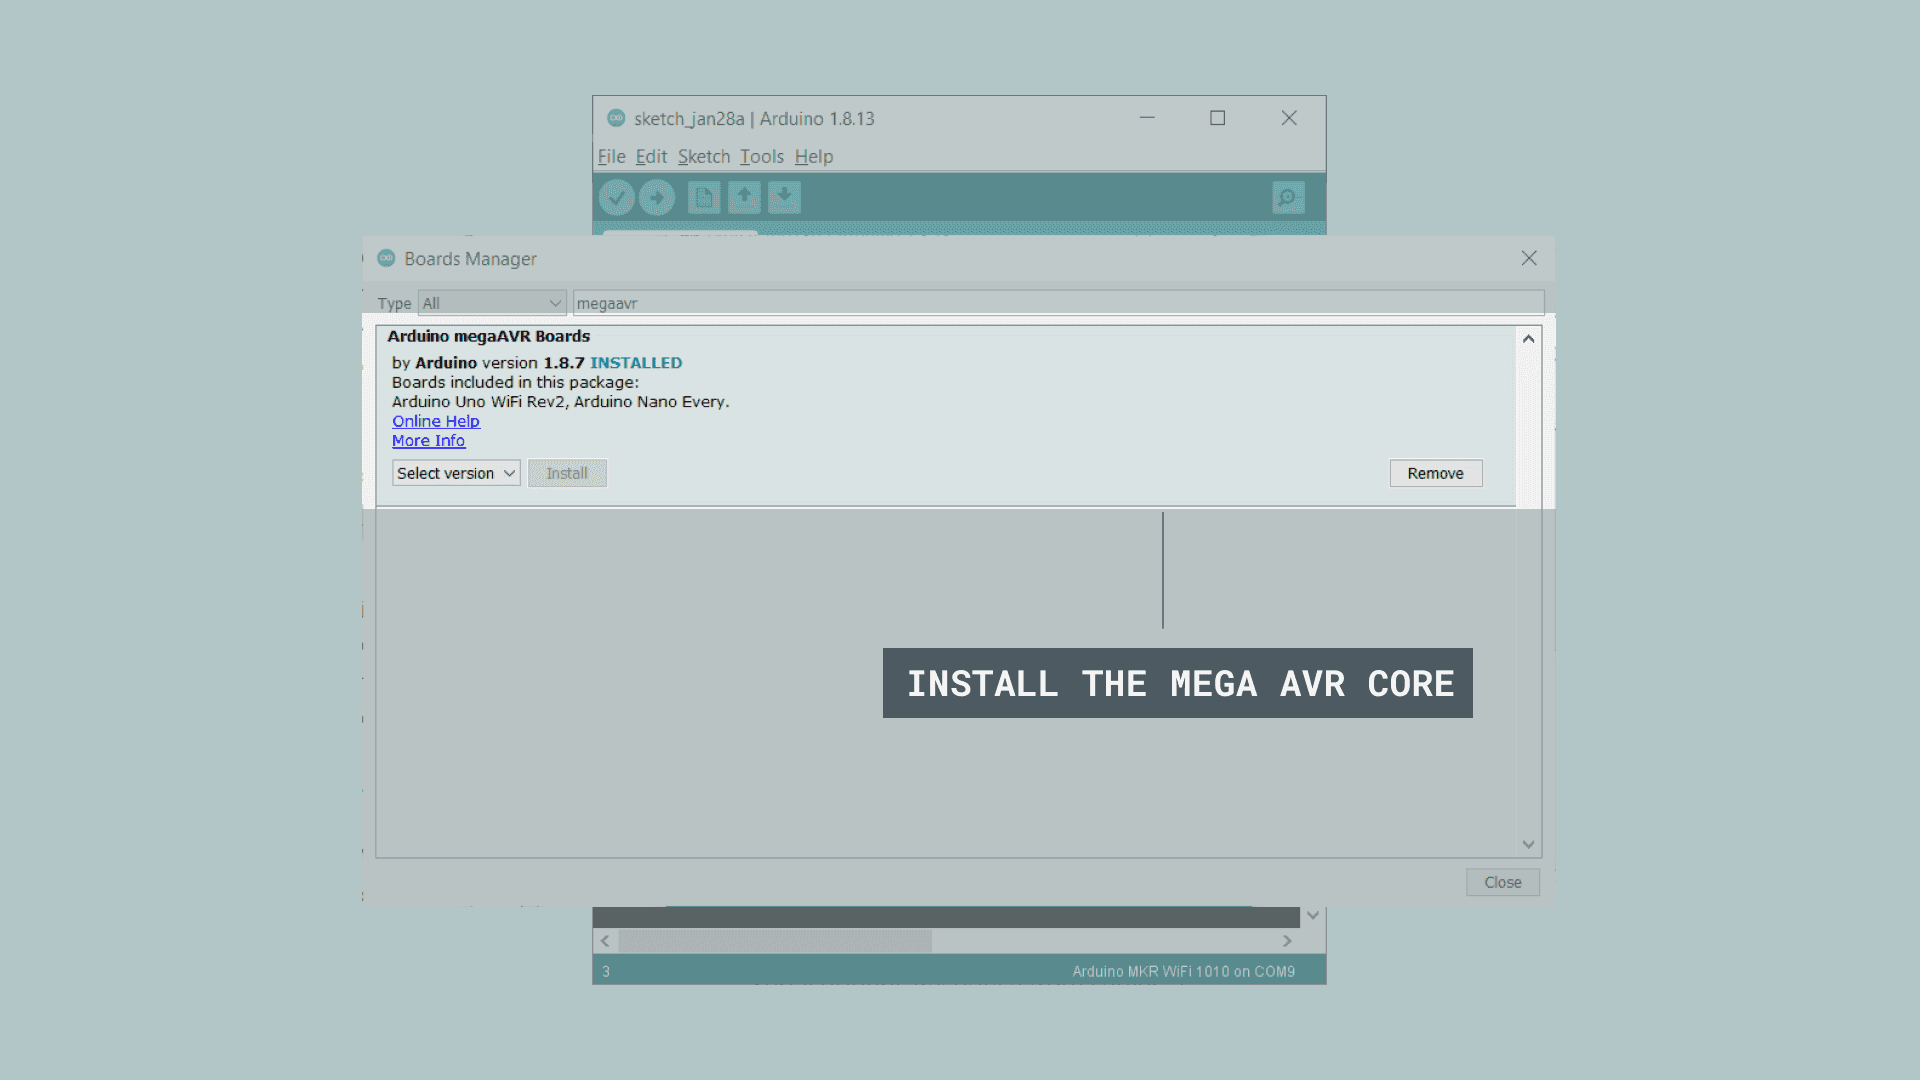1920x1080 pixels.
Task: Open the Tools menu
Action: click(x=761, y=157)
